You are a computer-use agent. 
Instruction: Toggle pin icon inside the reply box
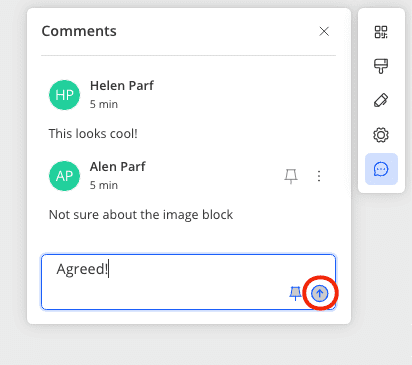[295, 293]
